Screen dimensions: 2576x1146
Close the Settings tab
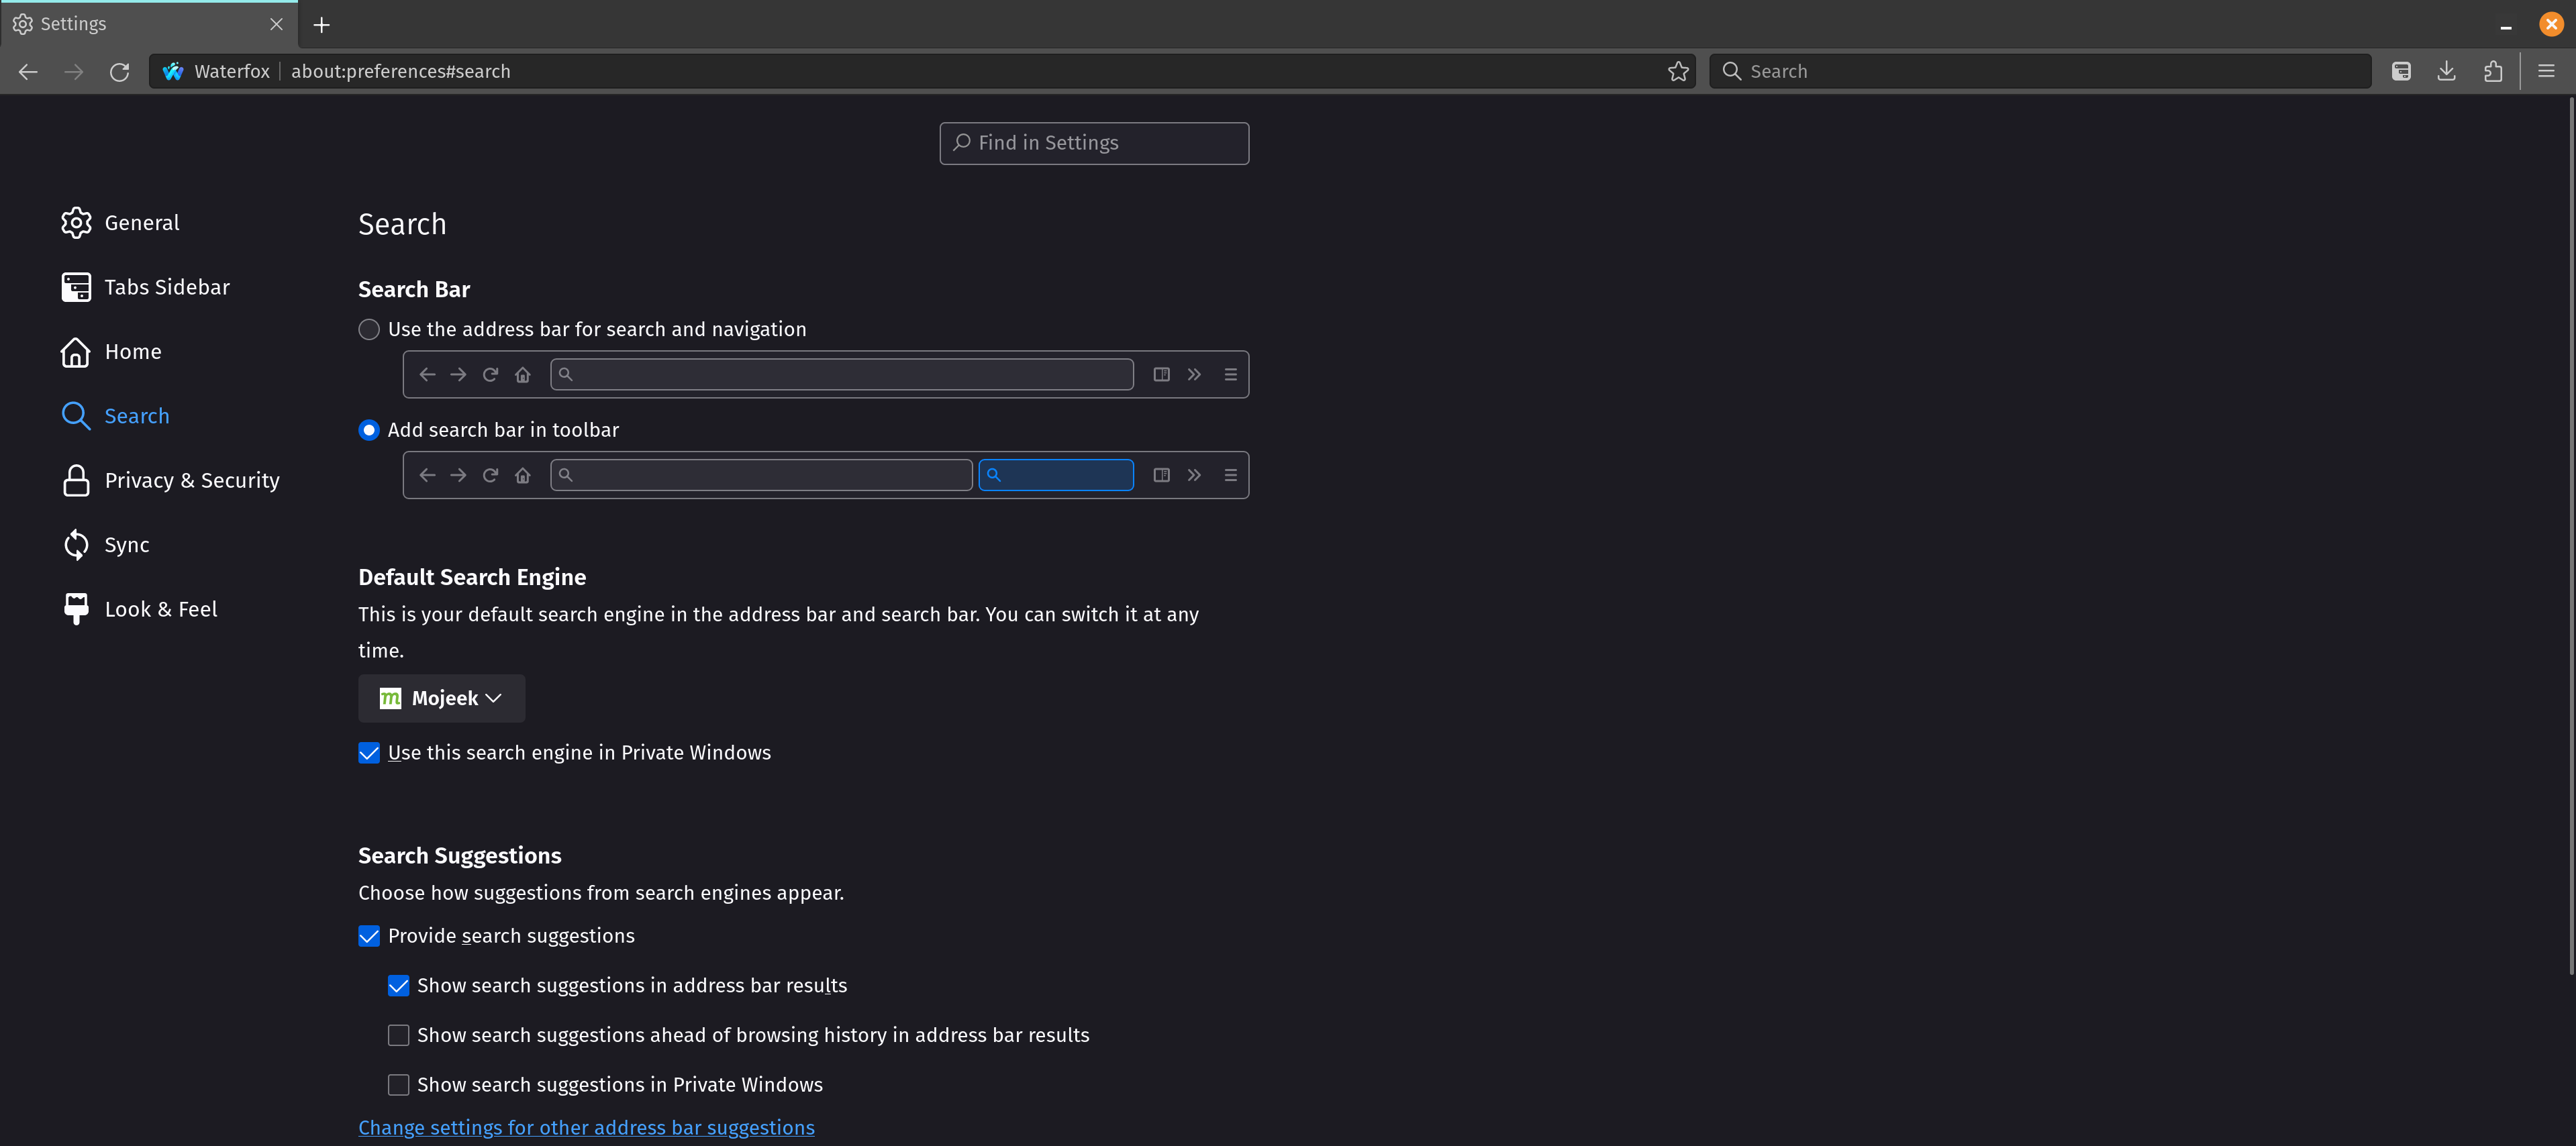click(276, 24)
